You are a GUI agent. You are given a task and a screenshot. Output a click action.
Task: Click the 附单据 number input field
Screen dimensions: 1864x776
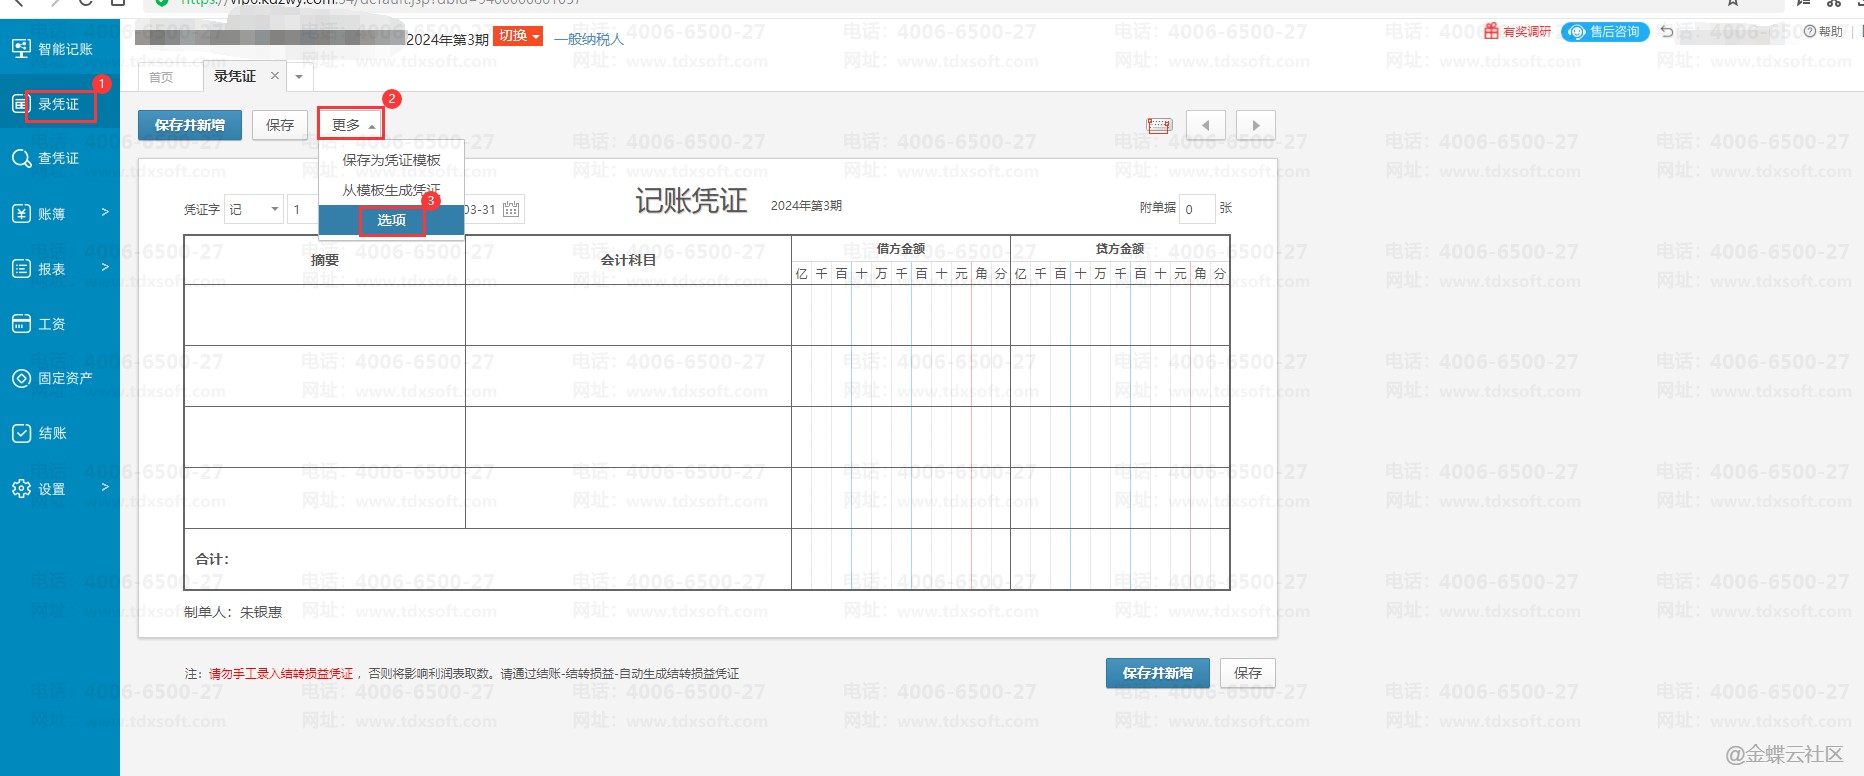click(x=1196, y=209)
